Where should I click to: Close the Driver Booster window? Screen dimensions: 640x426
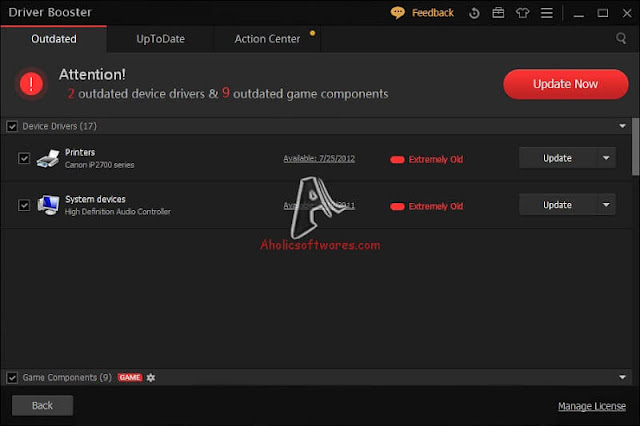[627, 13]
